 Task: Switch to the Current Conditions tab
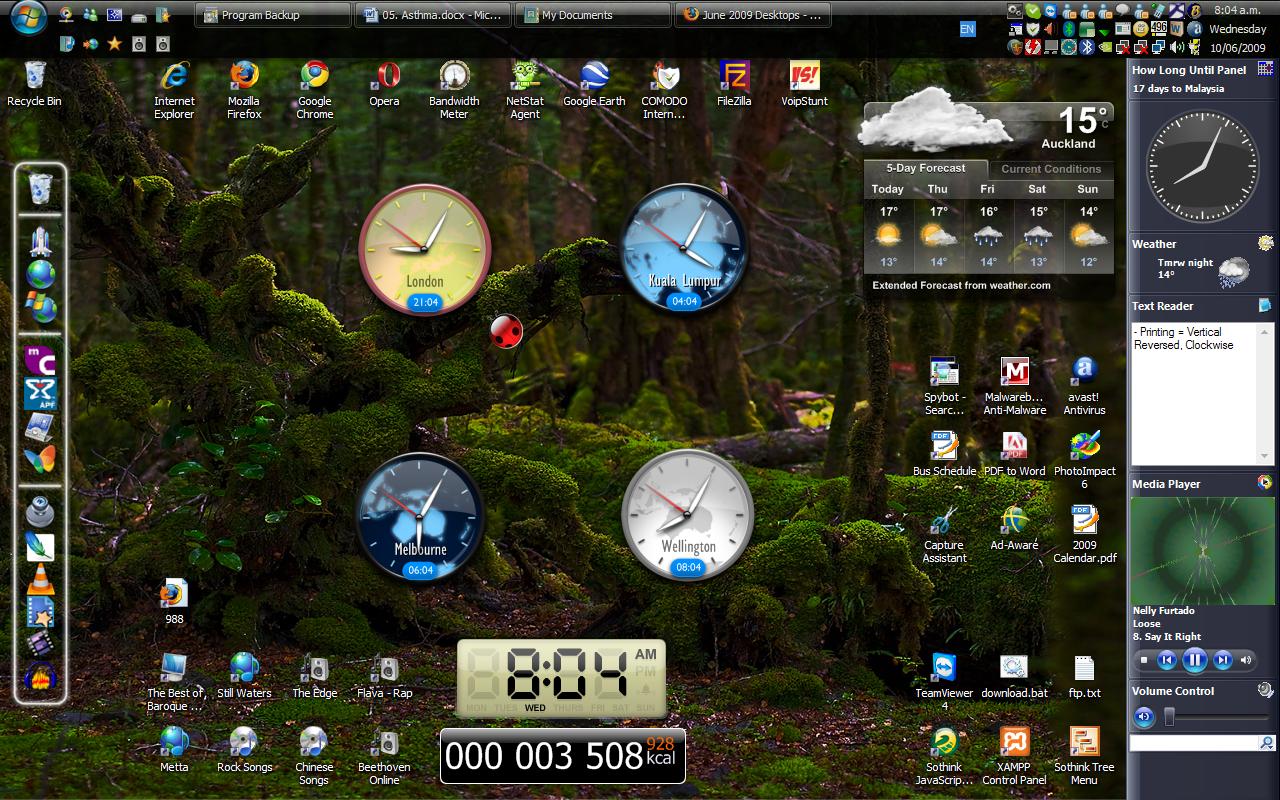tap(1050, 169)
